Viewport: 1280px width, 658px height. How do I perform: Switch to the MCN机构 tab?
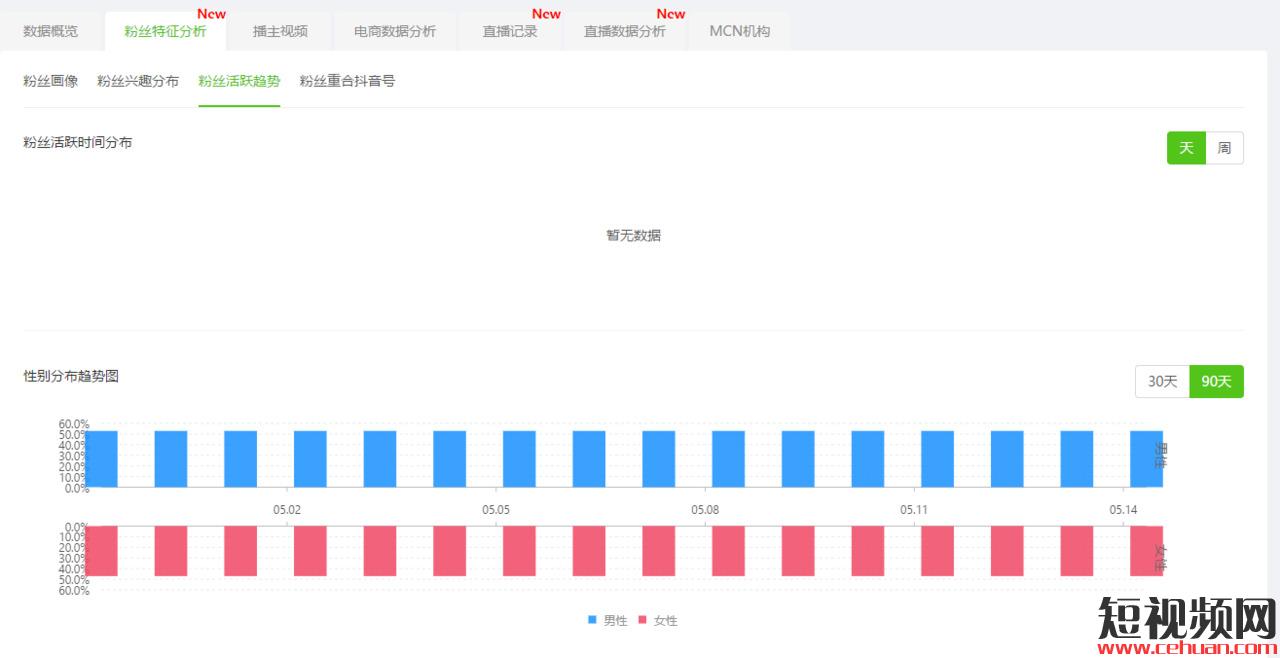point(740,31)
